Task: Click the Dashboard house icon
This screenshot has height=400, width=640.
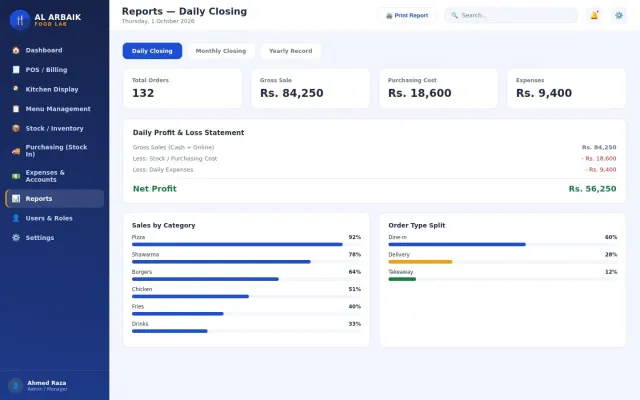Action: tap(16, 50)
